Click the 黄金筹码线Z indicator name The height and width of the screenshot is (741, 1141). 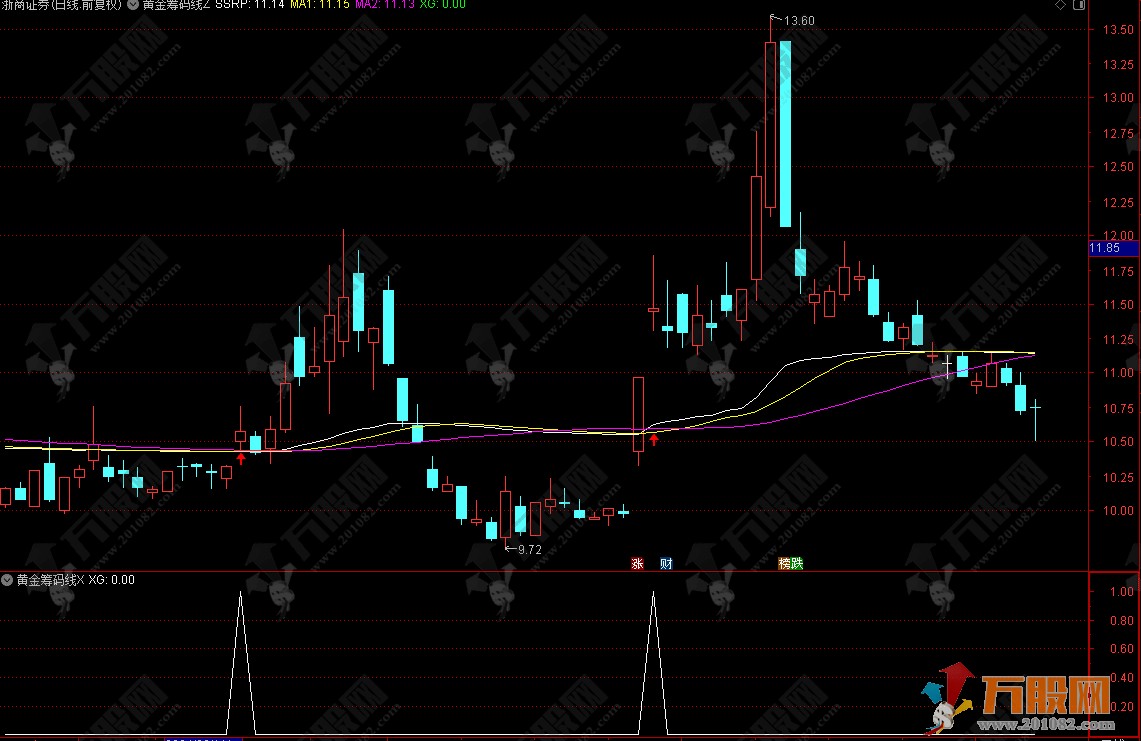(176, 4)
